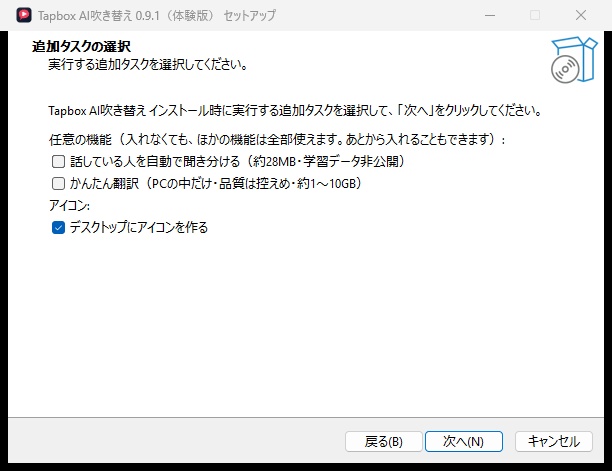
Task: Click the 戻る(B) button
Action: coord(383,442)
